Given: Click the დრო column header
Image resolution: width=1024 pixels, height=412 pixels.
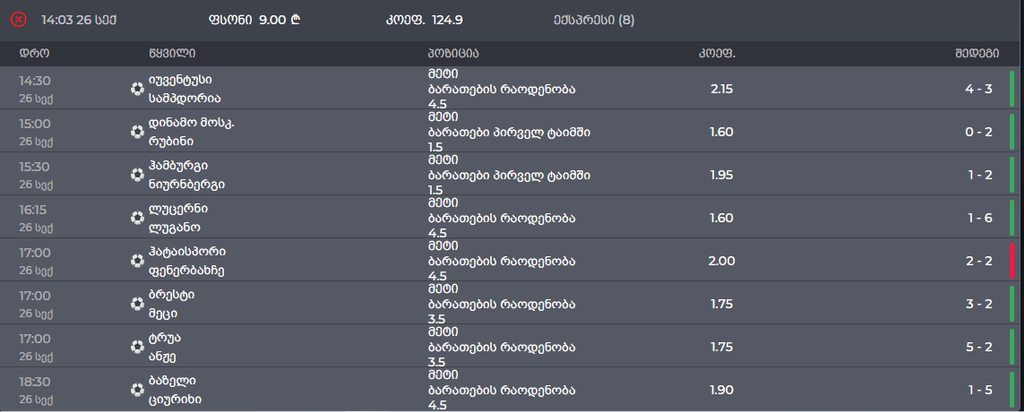Looking at the screenshot, I should (x=34, y=53).
